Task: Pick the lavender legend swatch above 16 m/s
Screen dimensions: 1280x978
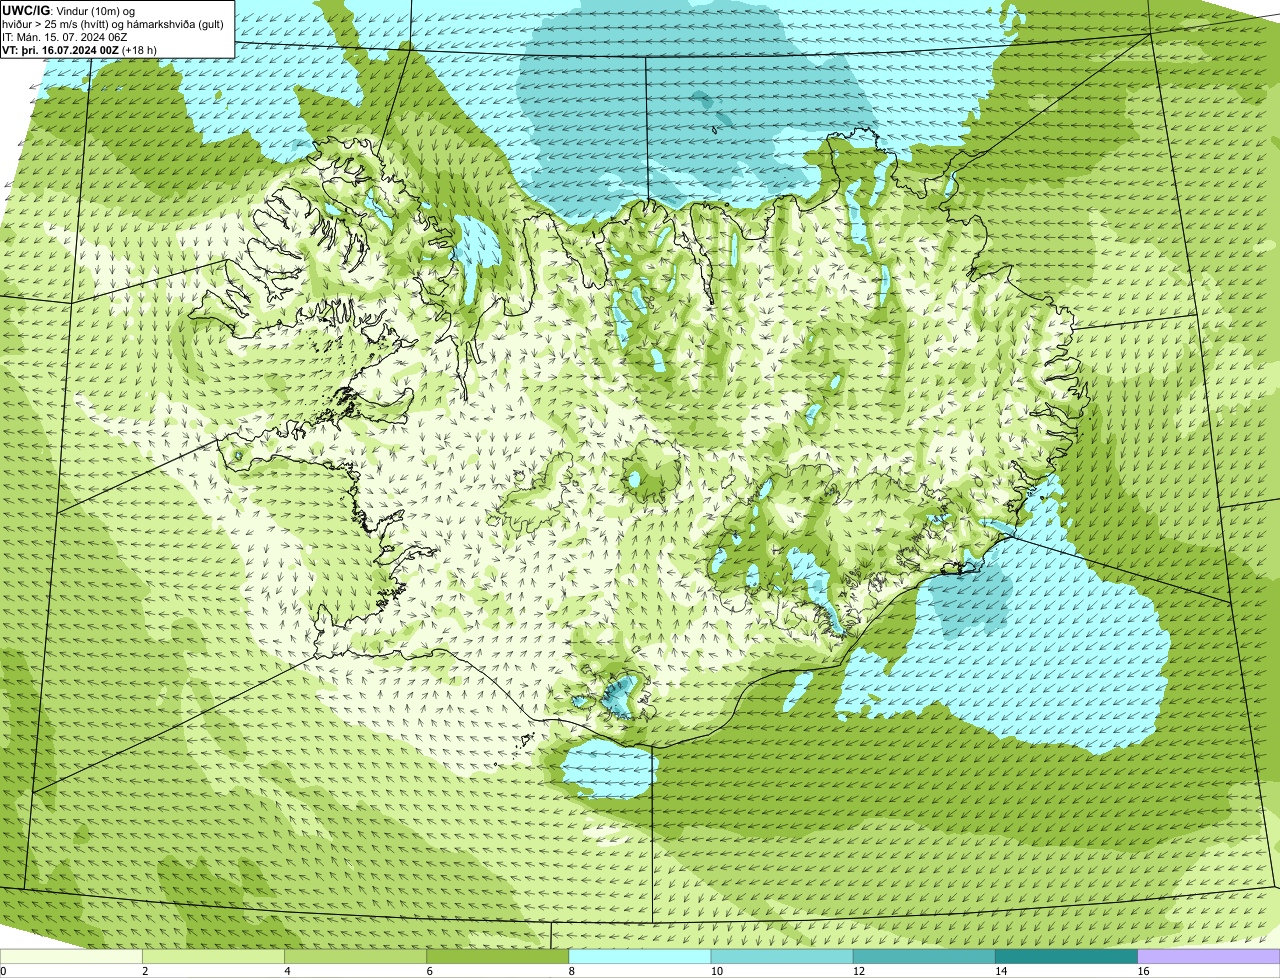Action: click(1208, 957)
